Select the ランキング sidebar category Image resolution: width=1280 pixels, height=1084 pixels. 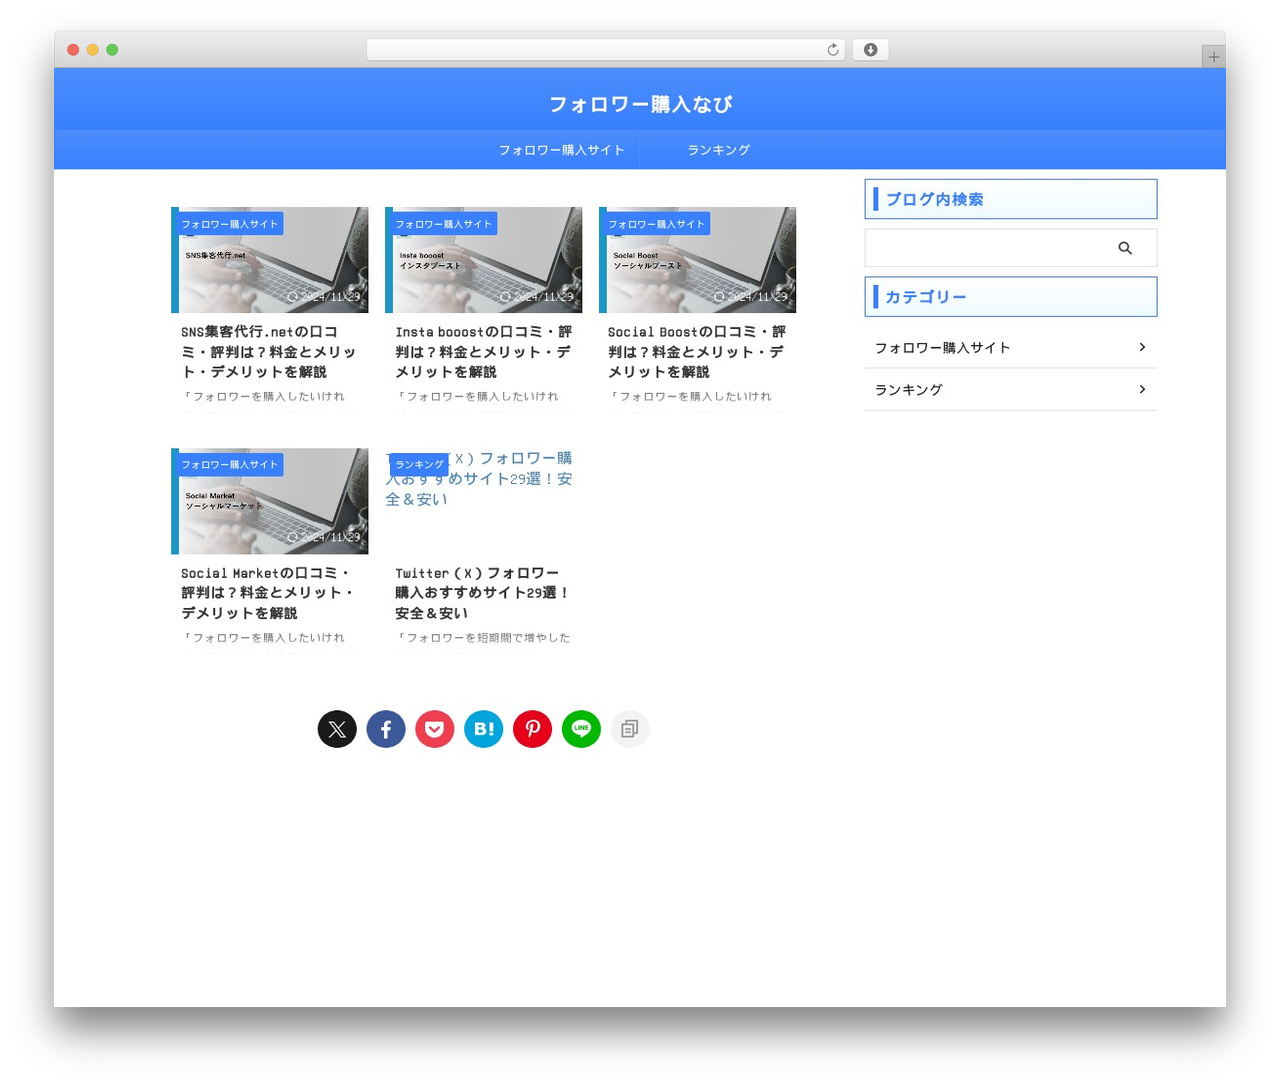(1011, 390)
